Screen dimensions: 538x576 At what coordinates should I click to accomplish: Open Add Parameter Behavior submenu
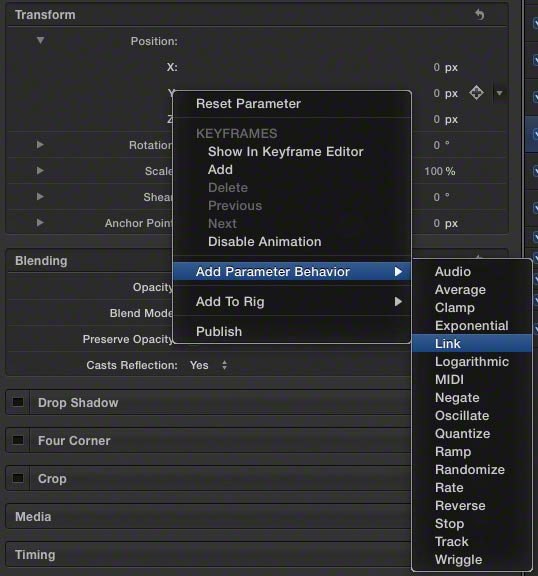tap(292, 272)
